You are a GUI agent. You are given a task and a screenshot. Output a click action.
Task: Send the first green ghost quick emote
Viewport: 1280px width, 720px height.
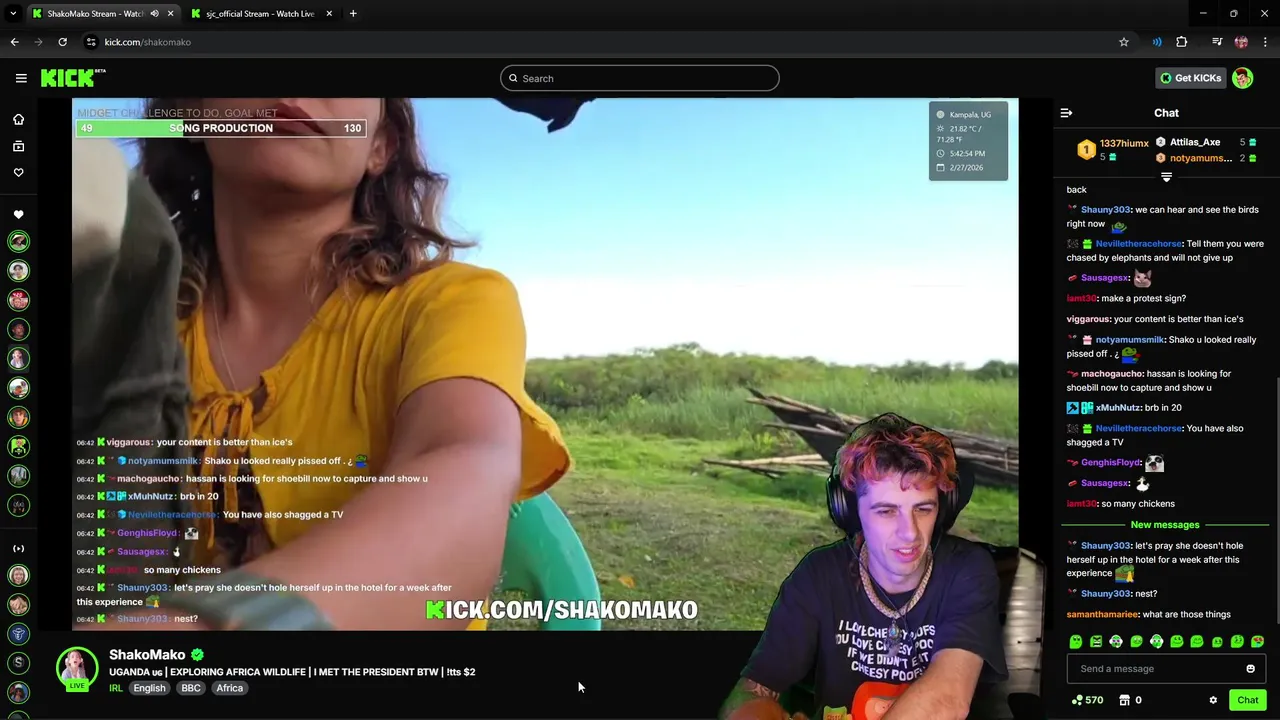point(1075,642)
